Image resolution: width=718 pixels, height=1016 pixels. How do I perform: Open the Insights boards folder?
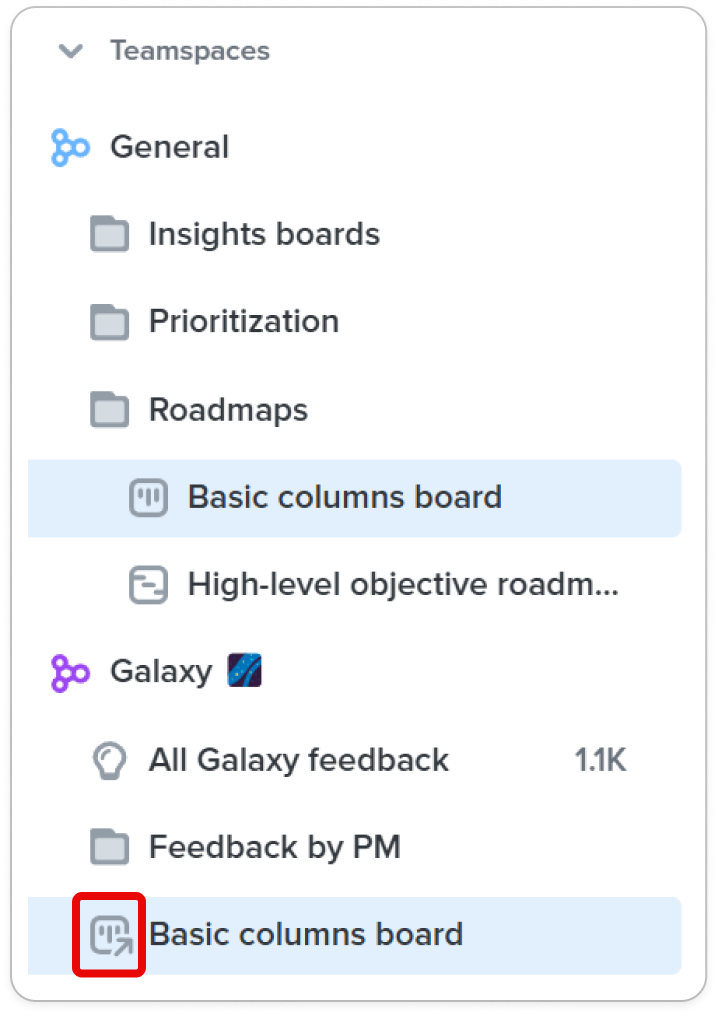pos(264,234)
